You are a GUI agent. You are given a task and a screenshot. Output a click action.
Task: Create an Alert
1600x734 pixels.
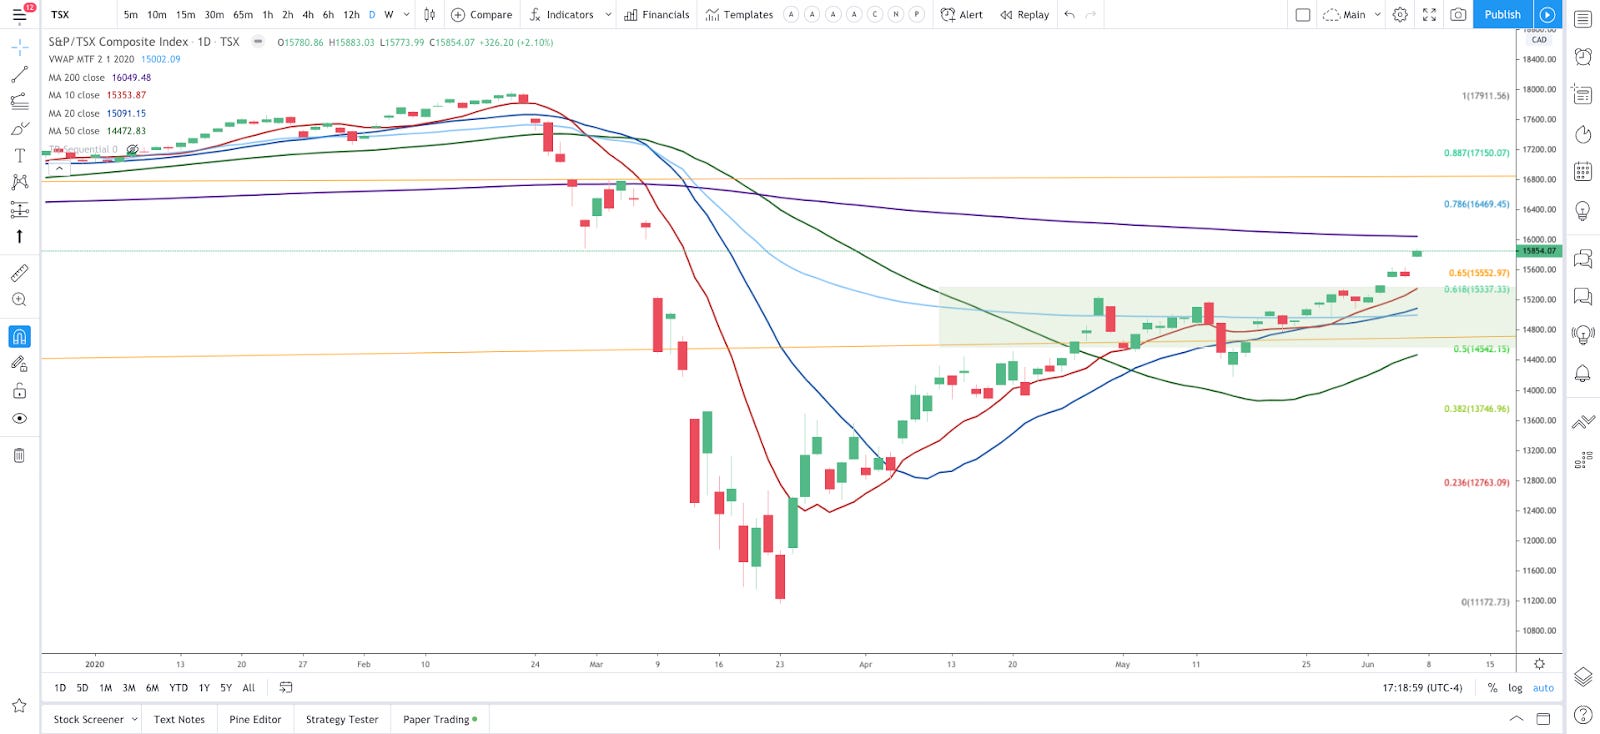tap(962, 15)
